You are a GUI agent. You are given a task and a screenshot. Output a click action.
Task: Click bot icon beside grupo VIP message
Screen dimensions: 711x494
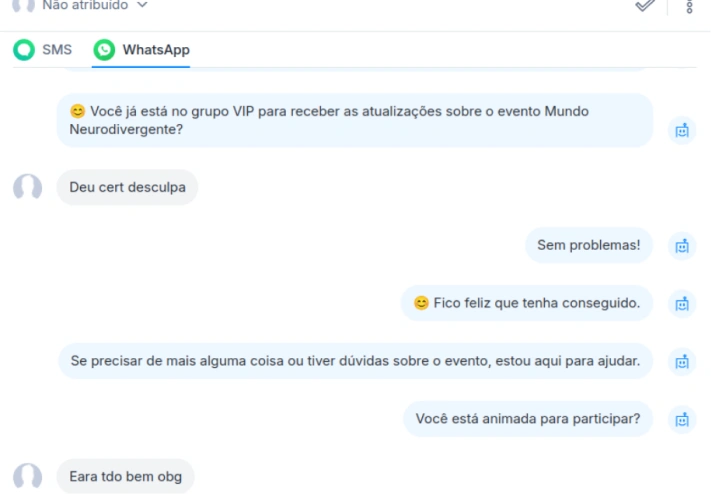(x=682, y=130)
